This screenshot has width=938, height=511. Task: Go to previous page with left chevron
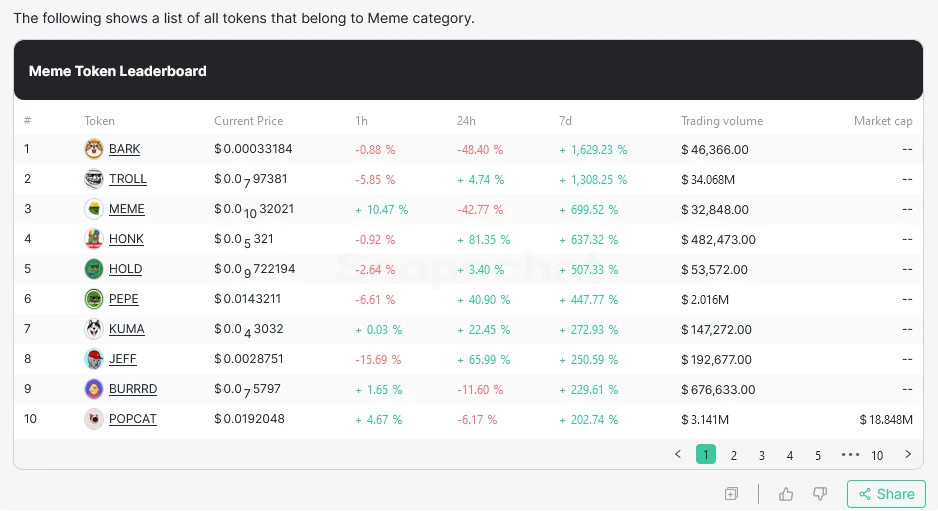point(678,454)
